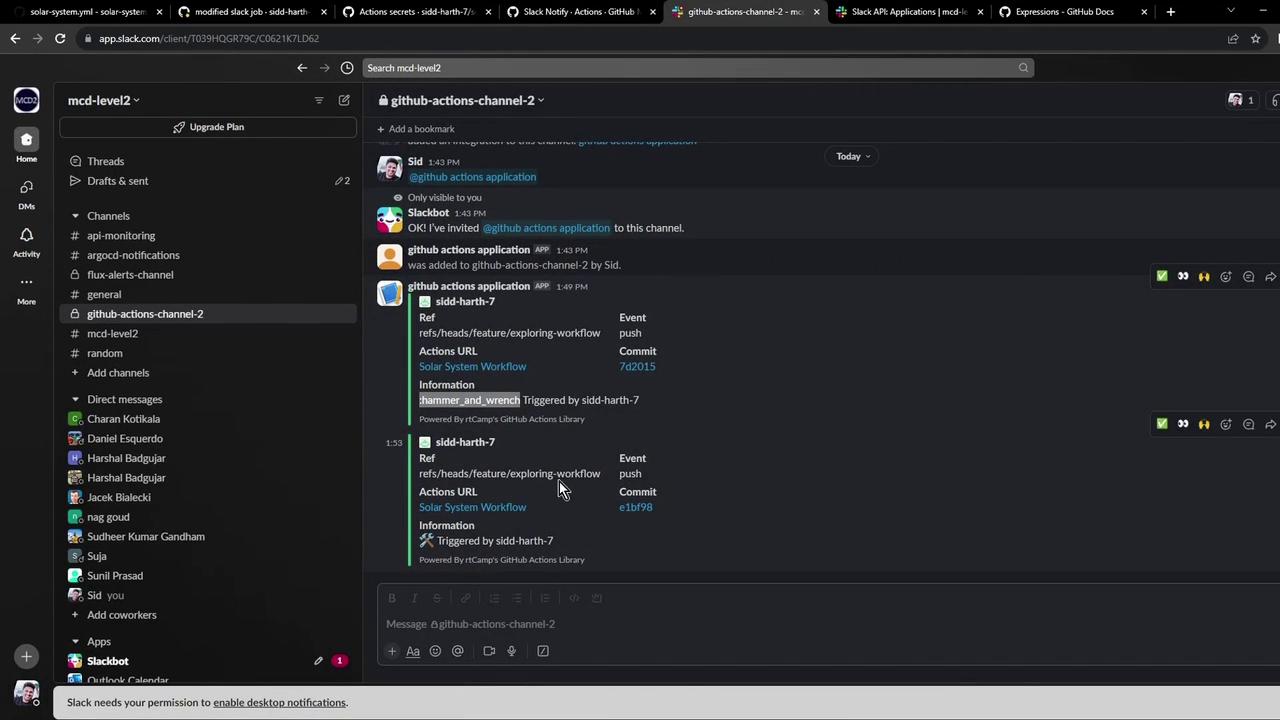Click the magnifier icon in the search bar
The image size is (1280, 720).
(1023, 68)
